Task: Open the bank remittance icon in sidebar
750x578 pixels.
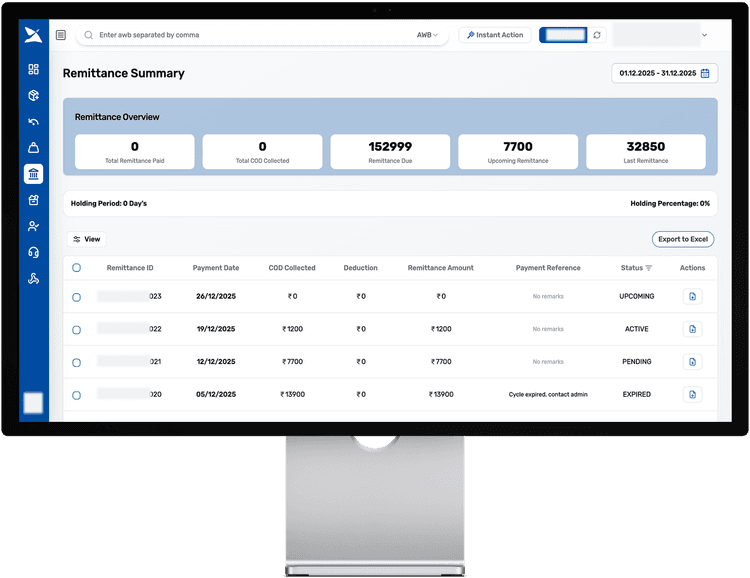Action: (x=34, y=175)
